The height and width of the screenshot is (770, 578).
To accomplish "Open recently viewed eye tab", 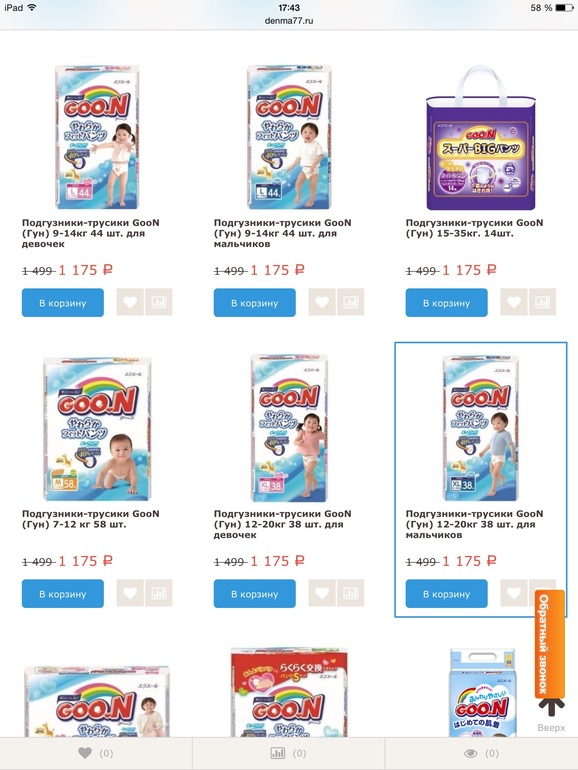I will tap(482, 753).
